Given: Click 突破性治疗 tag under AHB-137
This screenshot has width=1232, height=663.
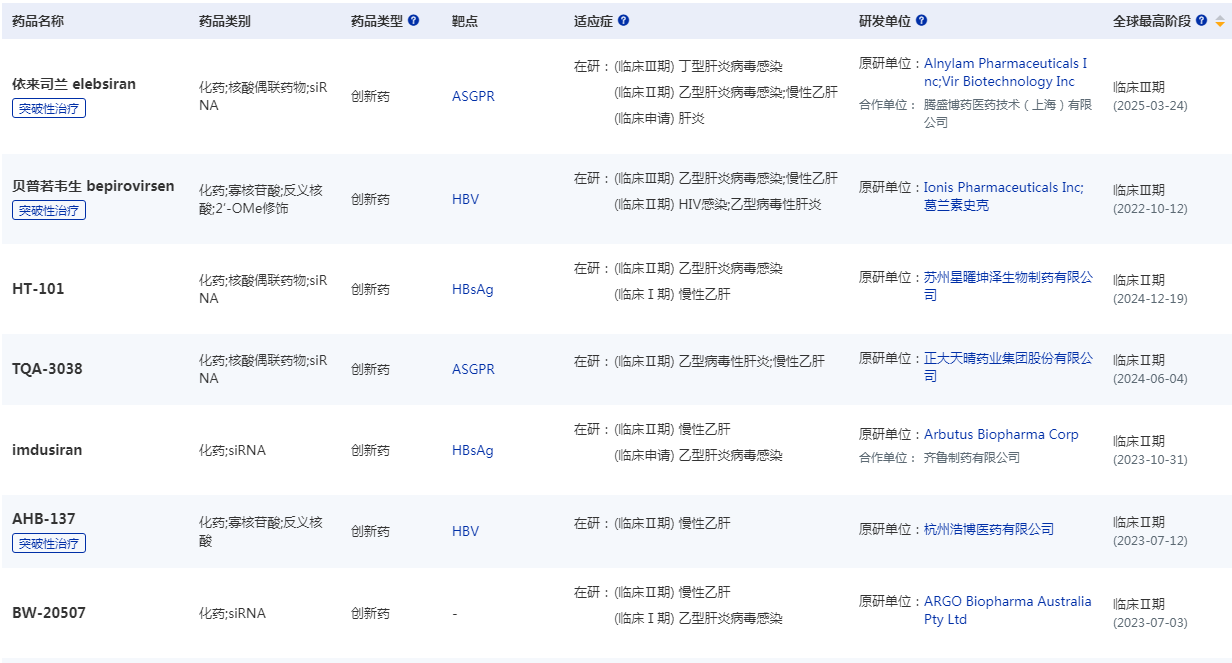Looking at the screenshot, I should click(x=49, y=543).
